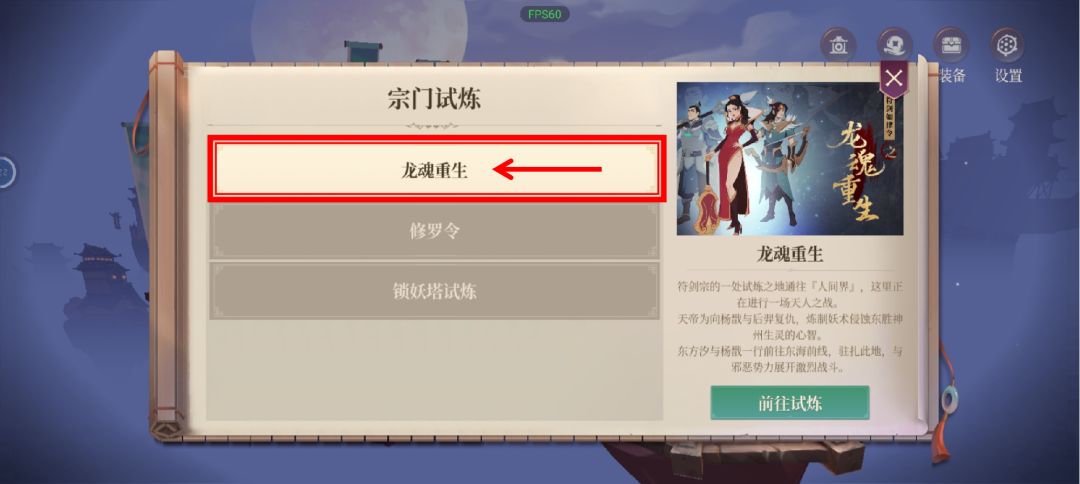
Task: Open the gear-shaped settings icon
Action: [1007, 45]
